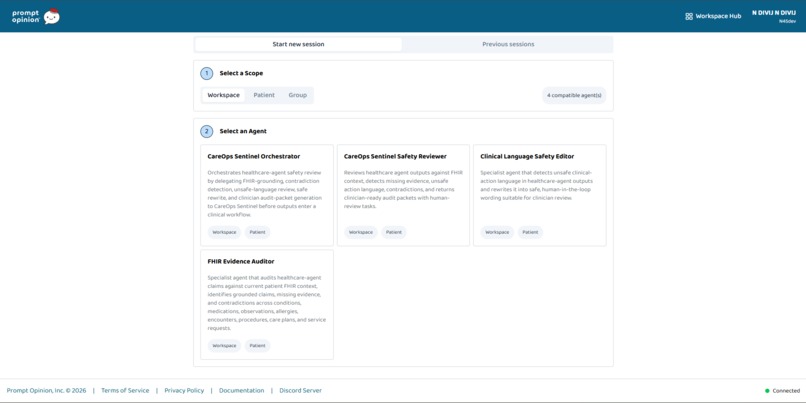Click Workspace tag on Clinical Language Safety Editor
Screen dimensions: 806x403
tap(497, 232)
